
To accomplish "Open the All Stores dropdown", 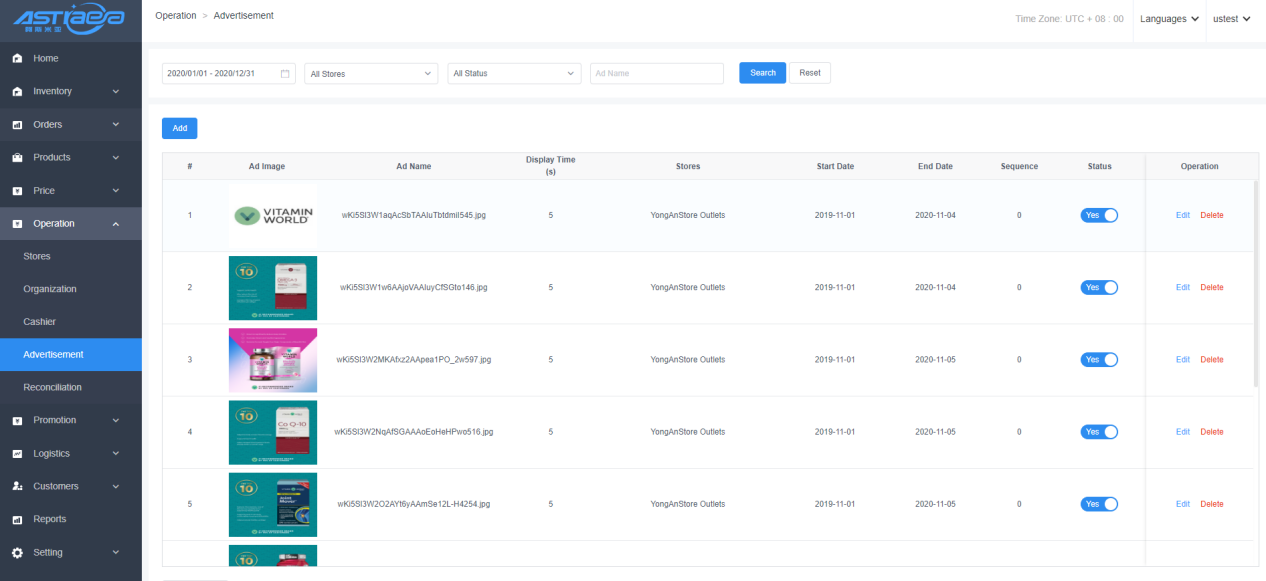I will click(371, 74).
